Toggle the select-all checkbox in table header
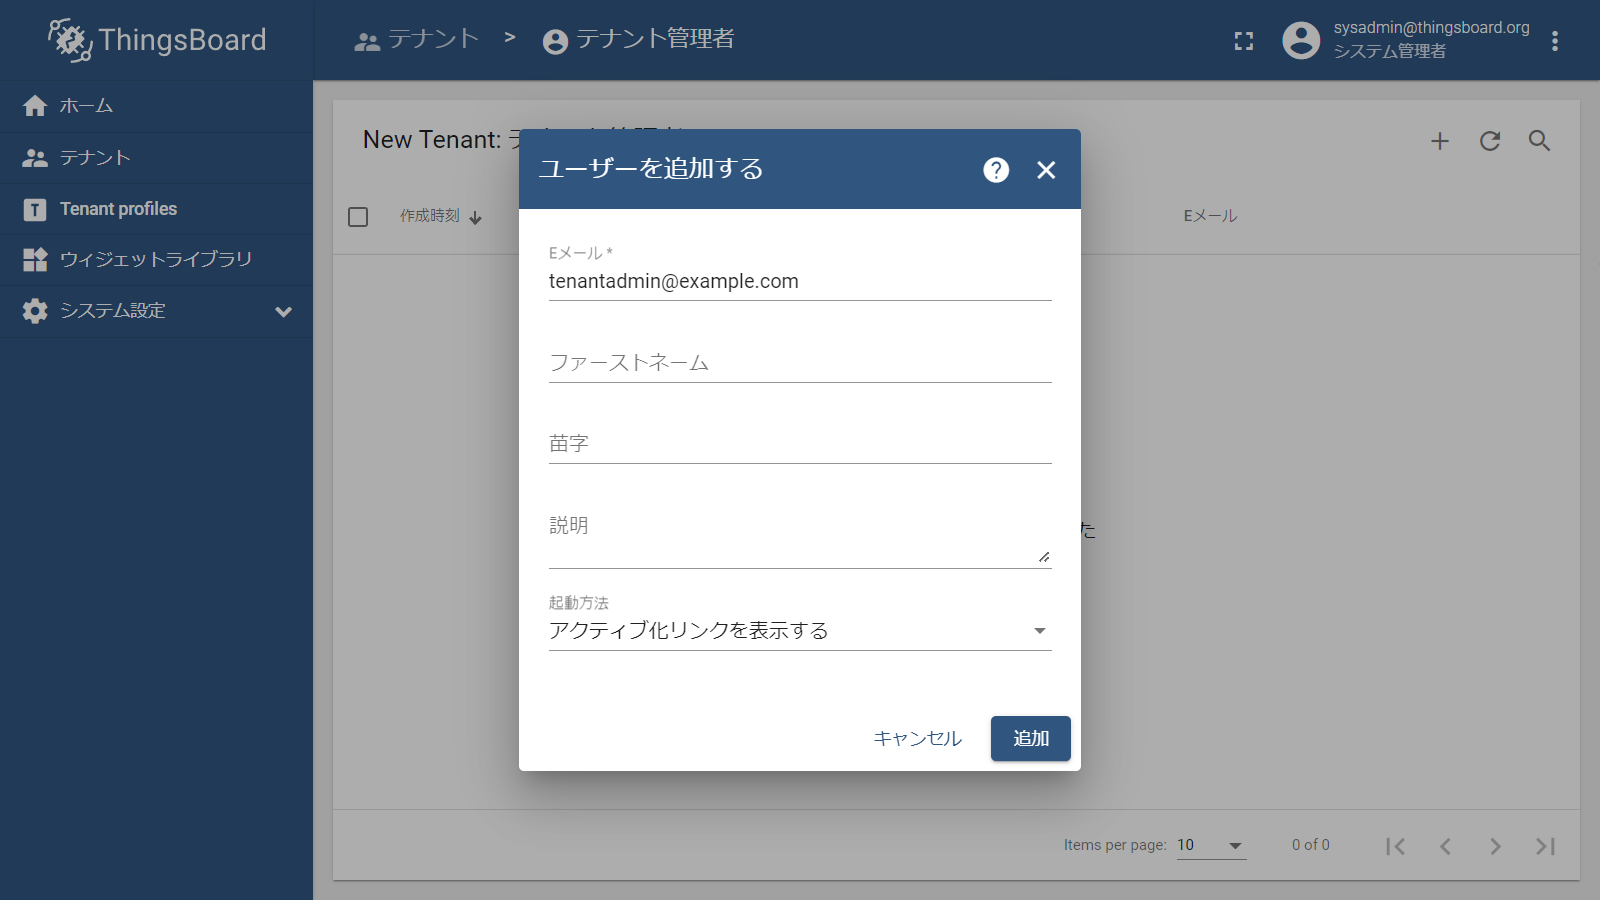 point(358,217)
